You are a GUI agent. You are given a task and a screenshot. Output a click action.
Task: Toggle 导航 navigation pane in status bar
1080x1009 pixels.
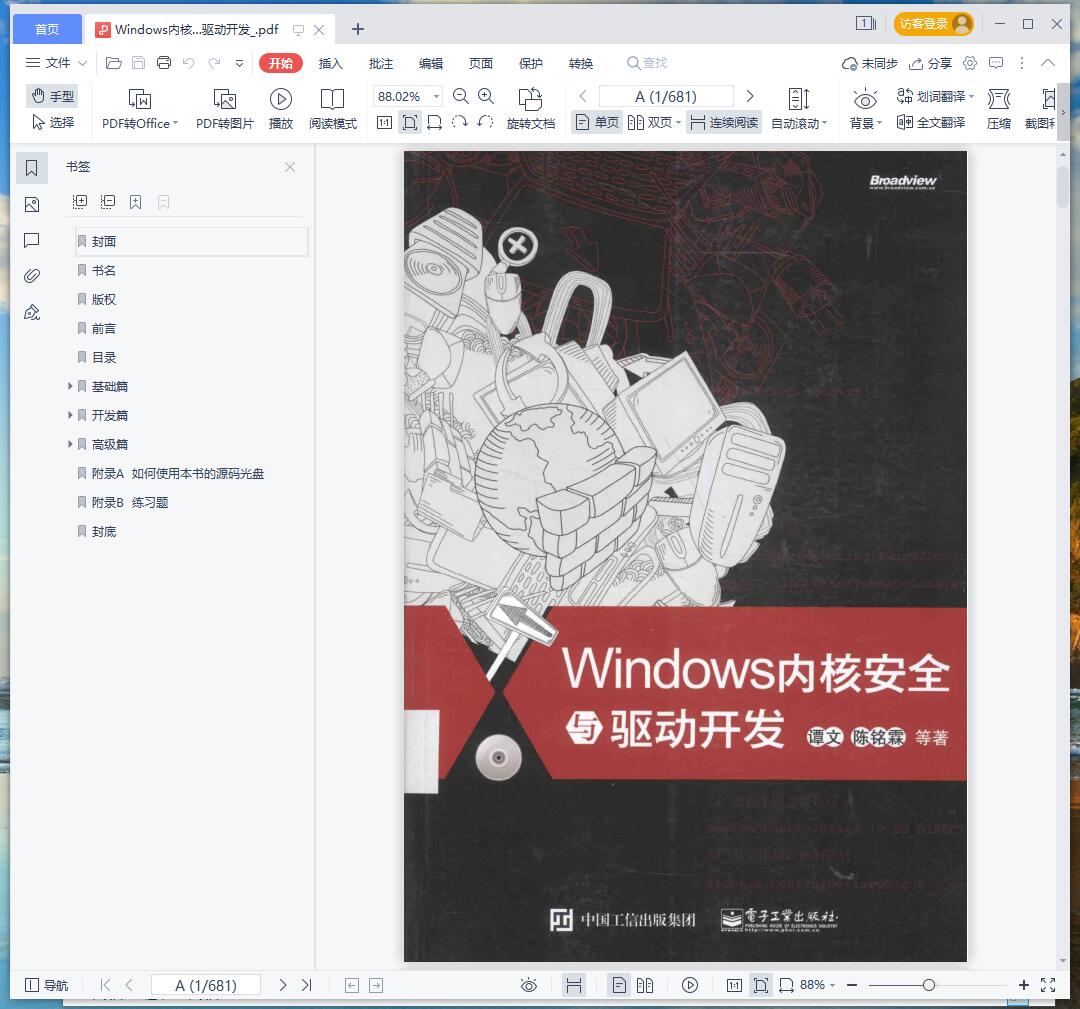click(x=46, y=985)
